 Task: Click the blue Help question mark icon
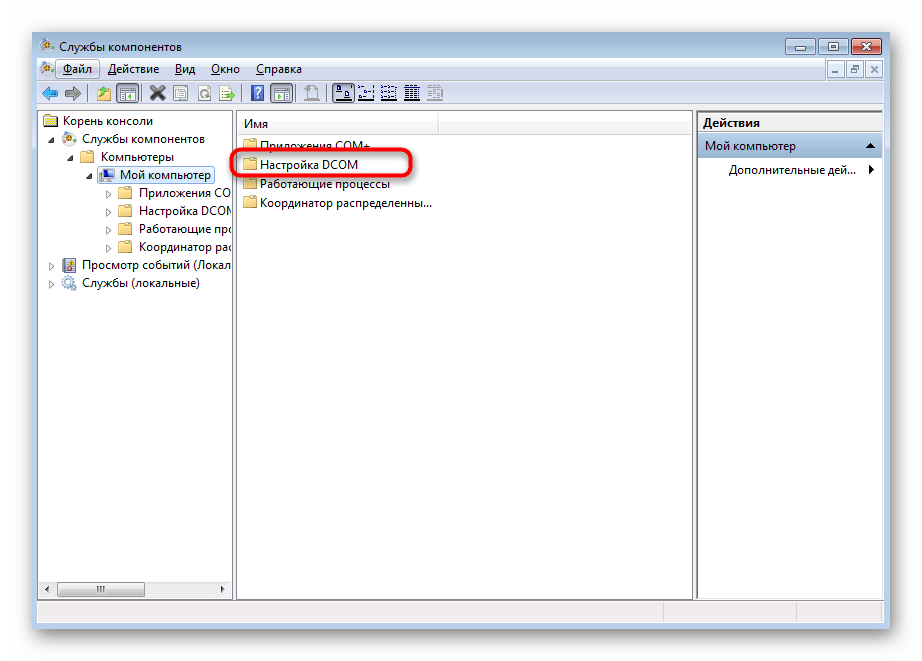(257, 93)
